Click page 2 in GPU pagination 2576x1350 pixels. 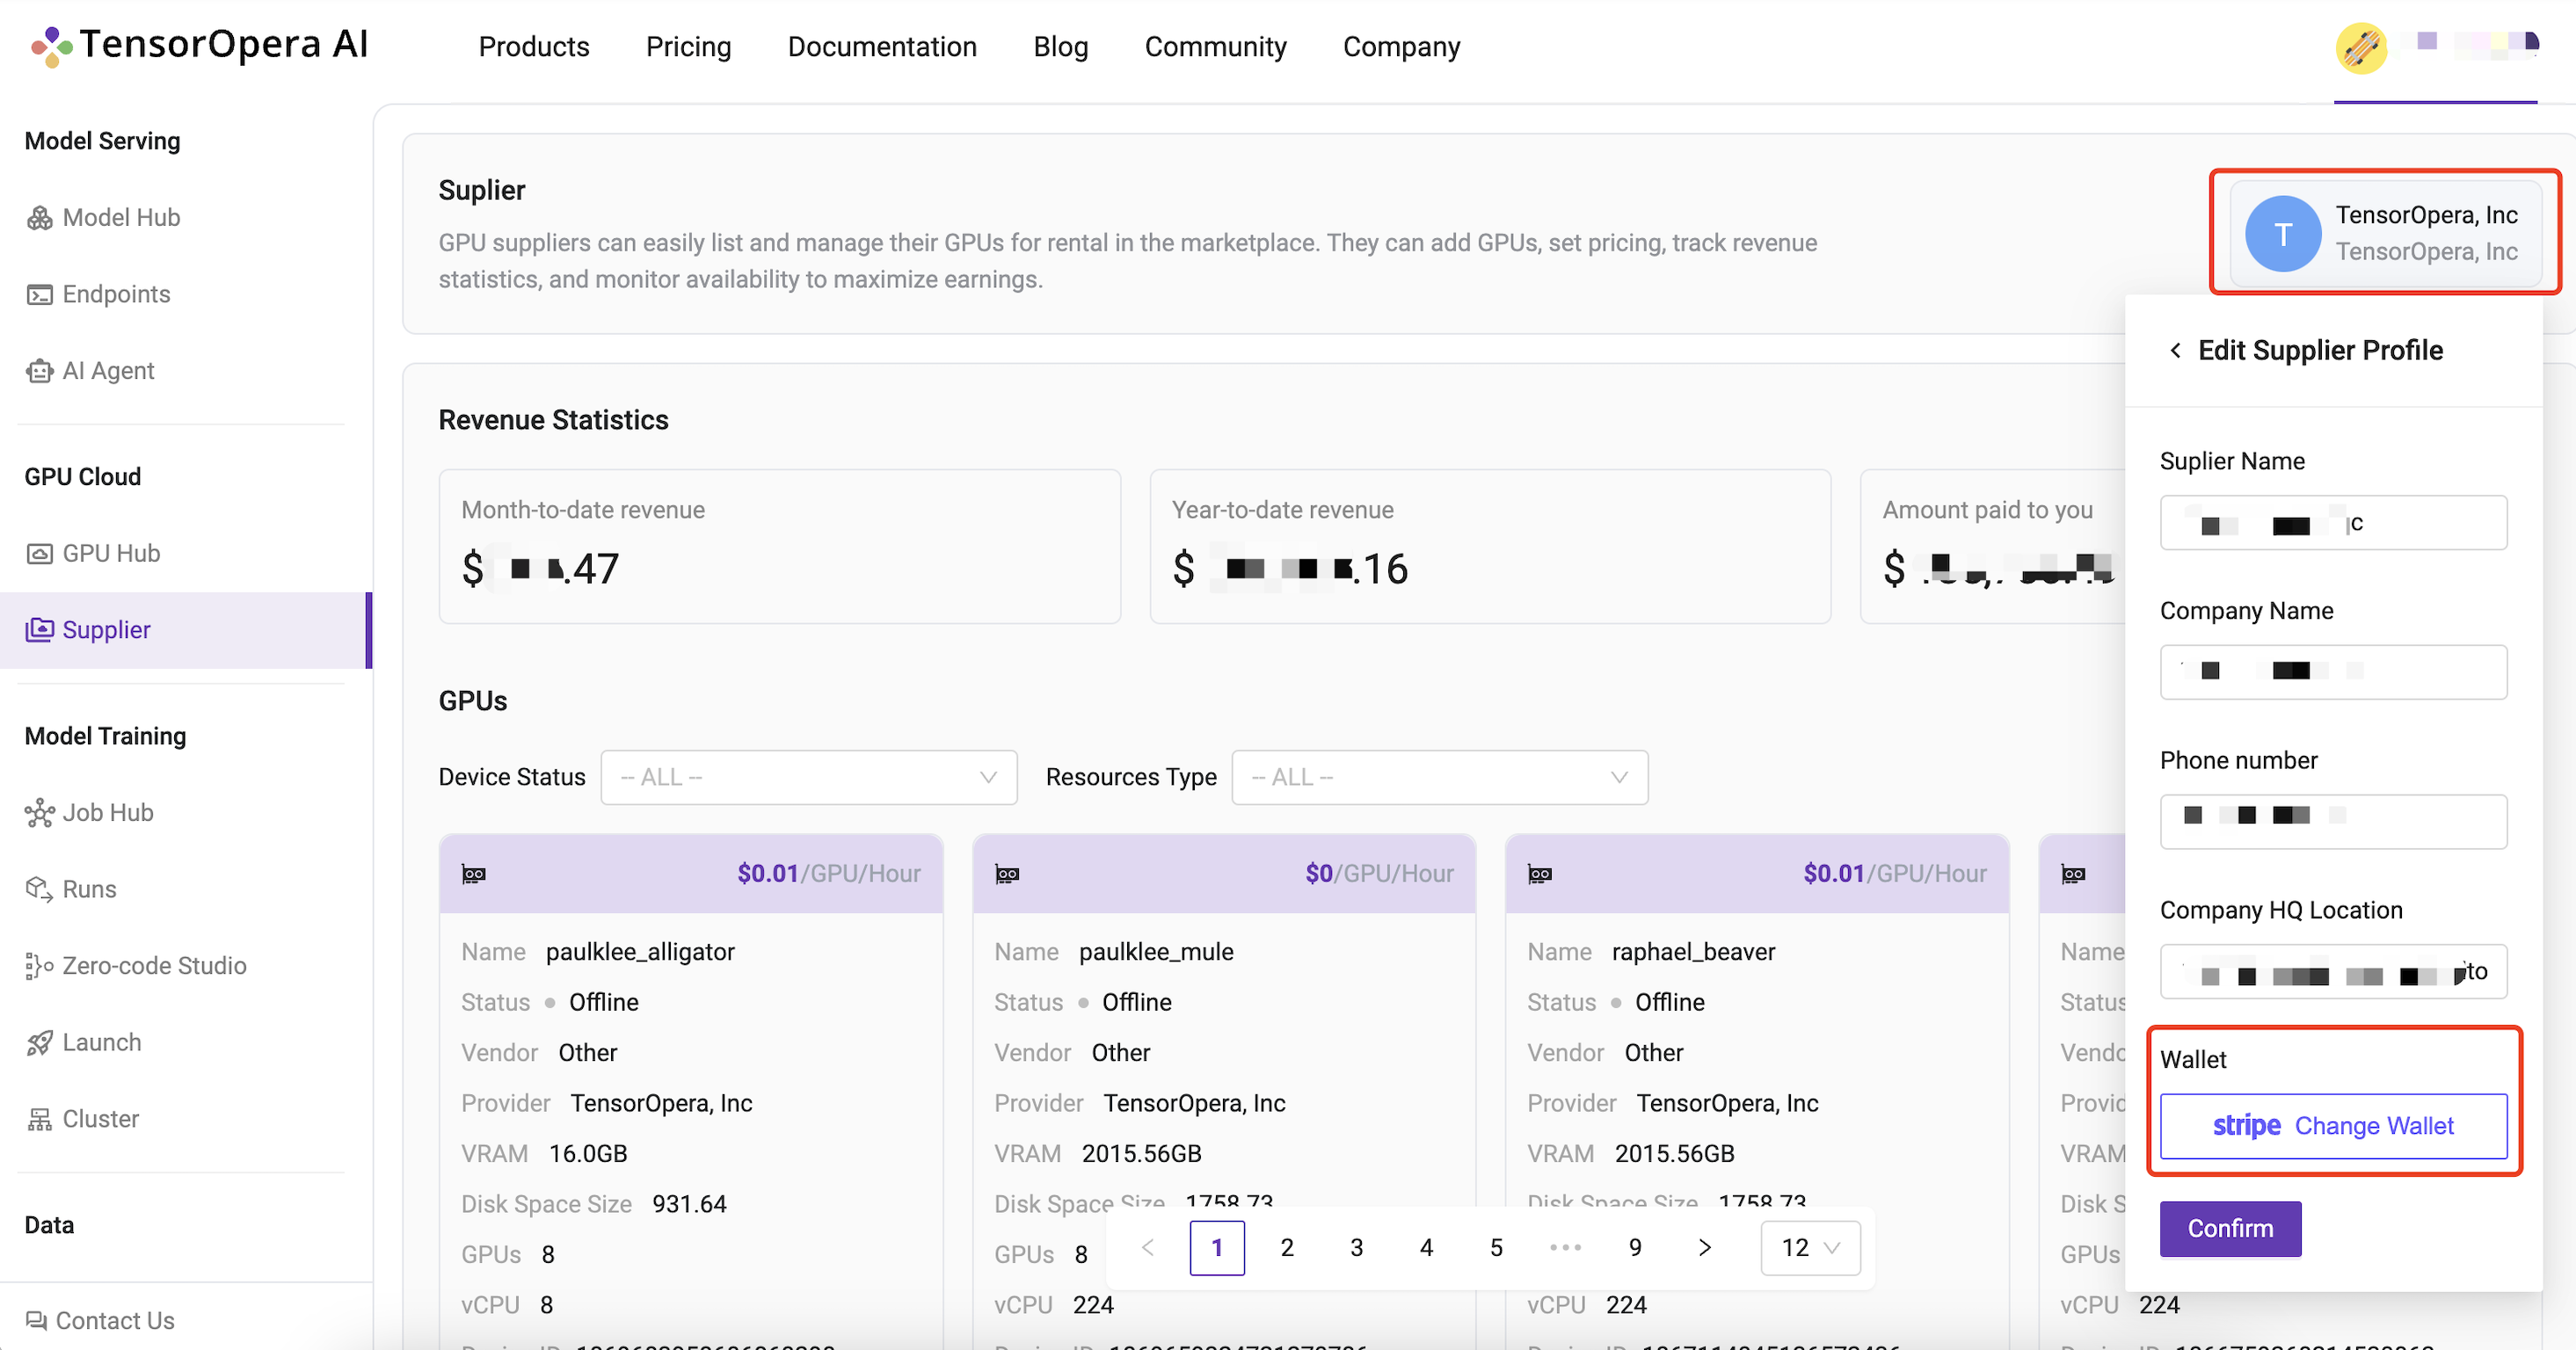(x=1286, y=1248)
